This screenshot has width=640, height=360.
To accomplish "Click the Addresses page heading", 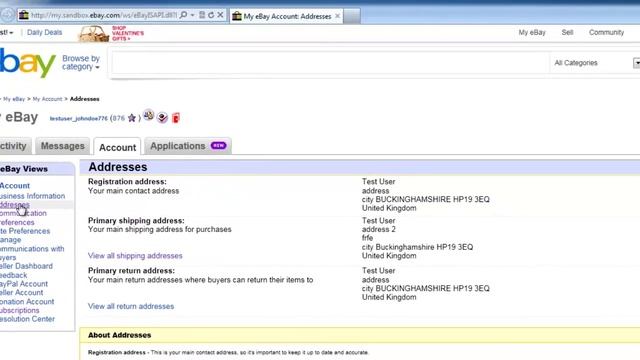I will click(118, 167).
